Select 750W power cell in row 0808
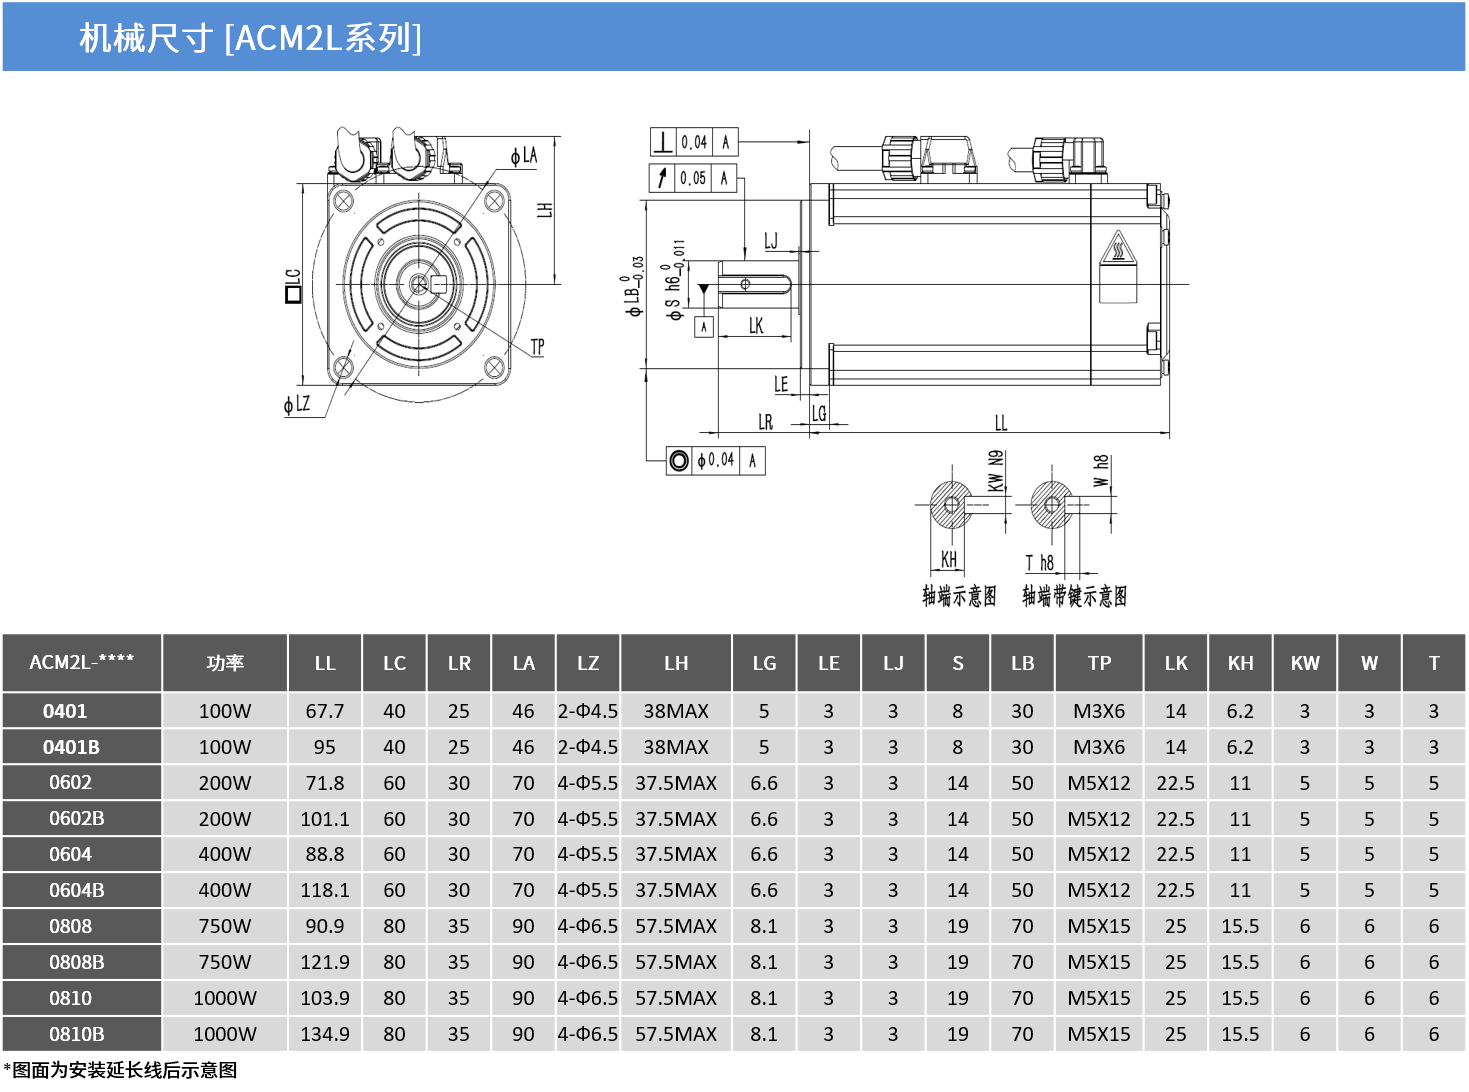This screenshot has height=1092, width=1469. [225, 926]
